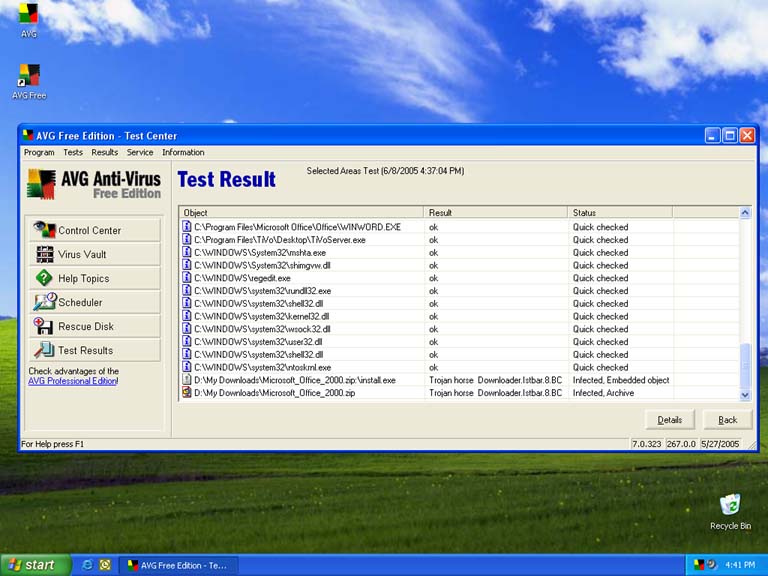Image resolution: width=768 pixels, height=576 pixels.
Task: Open the Tests menu
Action: [x=73, y=153]
